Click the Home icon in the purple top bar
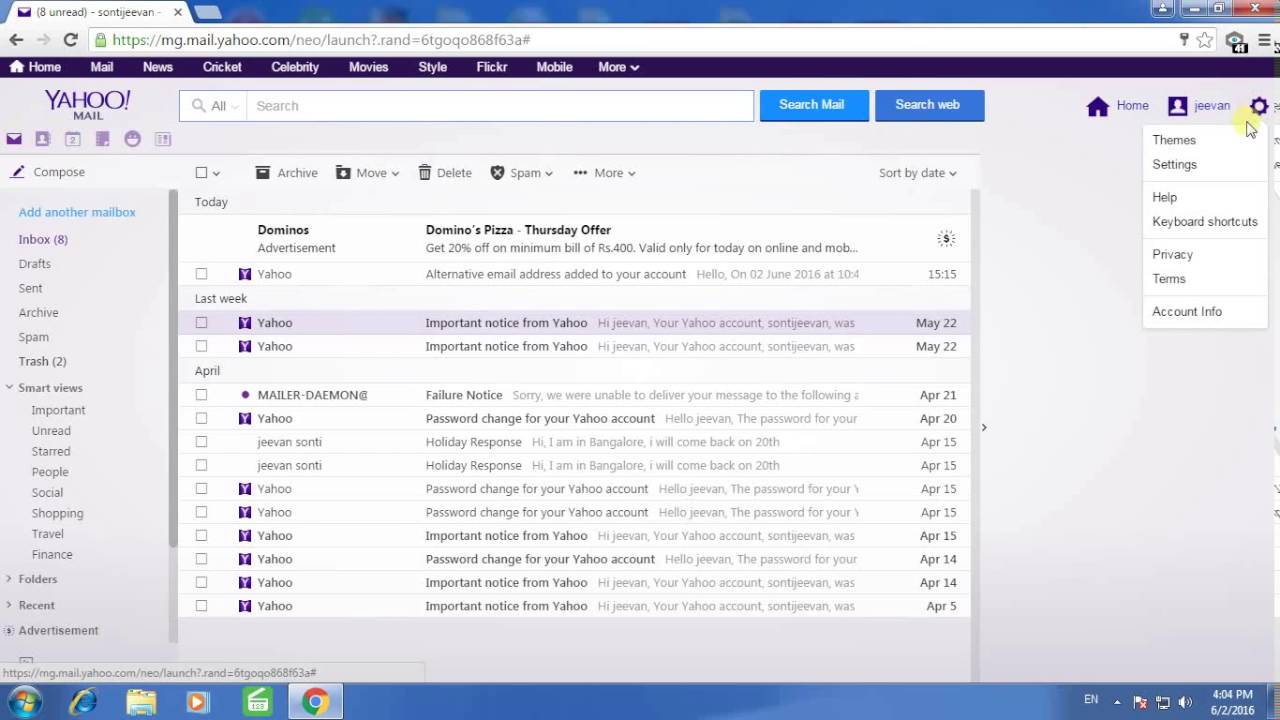The width and height of the screenshot is (1280, 720). coord(16,67)
